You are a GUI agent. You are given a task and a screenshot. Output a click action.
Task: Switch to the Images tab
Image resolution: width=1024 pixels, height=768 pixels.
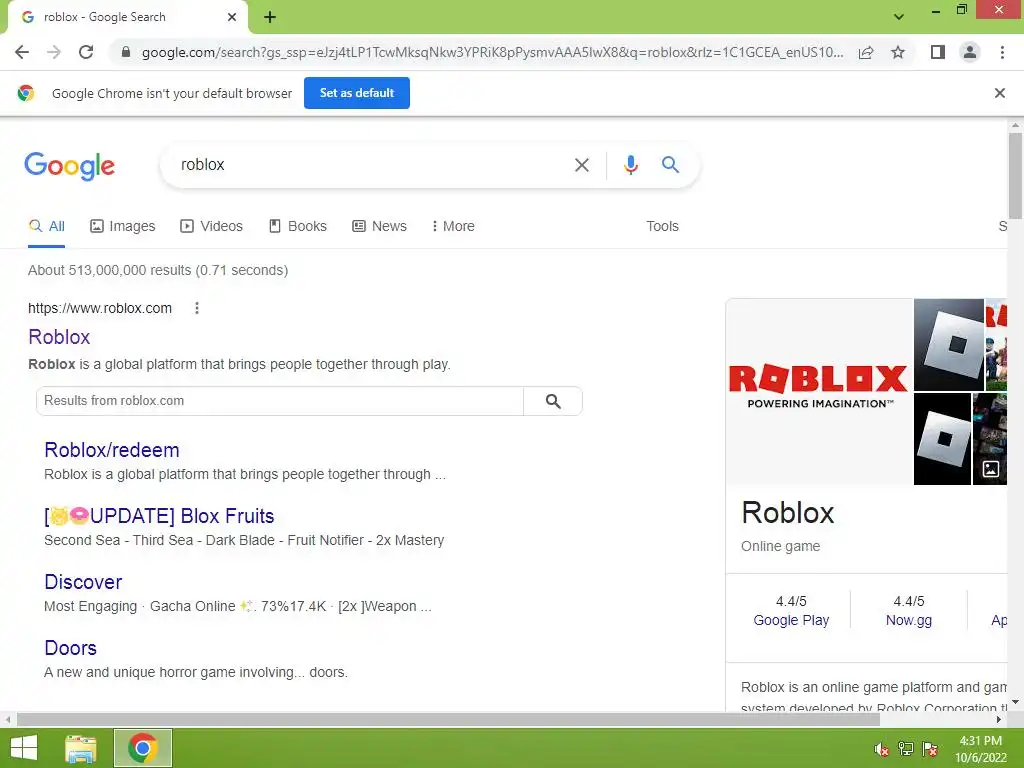click(123, 227)
